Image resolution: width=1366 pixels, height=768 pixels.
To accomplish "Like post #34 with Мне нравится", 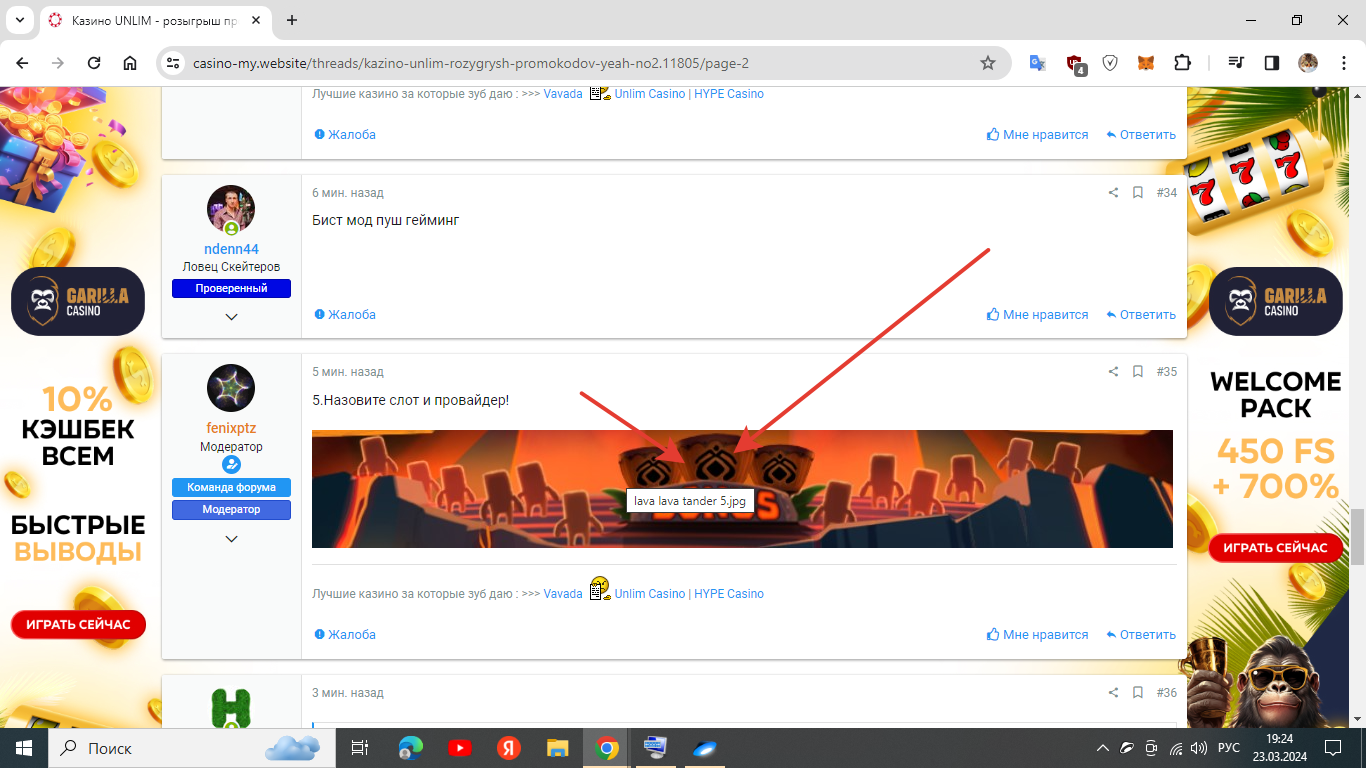I will pos(1037,315).
